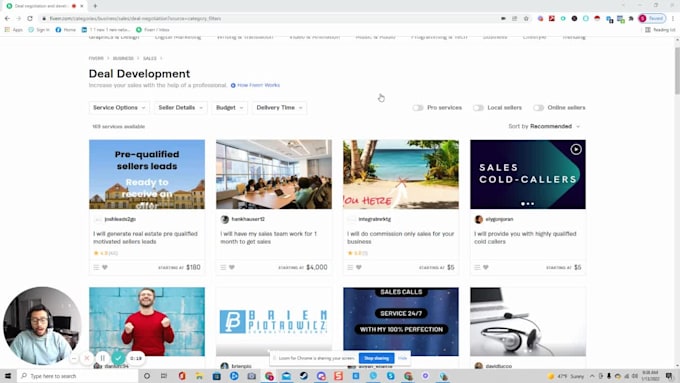Open the Chrome extensions puzzle icon
The width and height of the screenshot is (680, 383).
631,19
